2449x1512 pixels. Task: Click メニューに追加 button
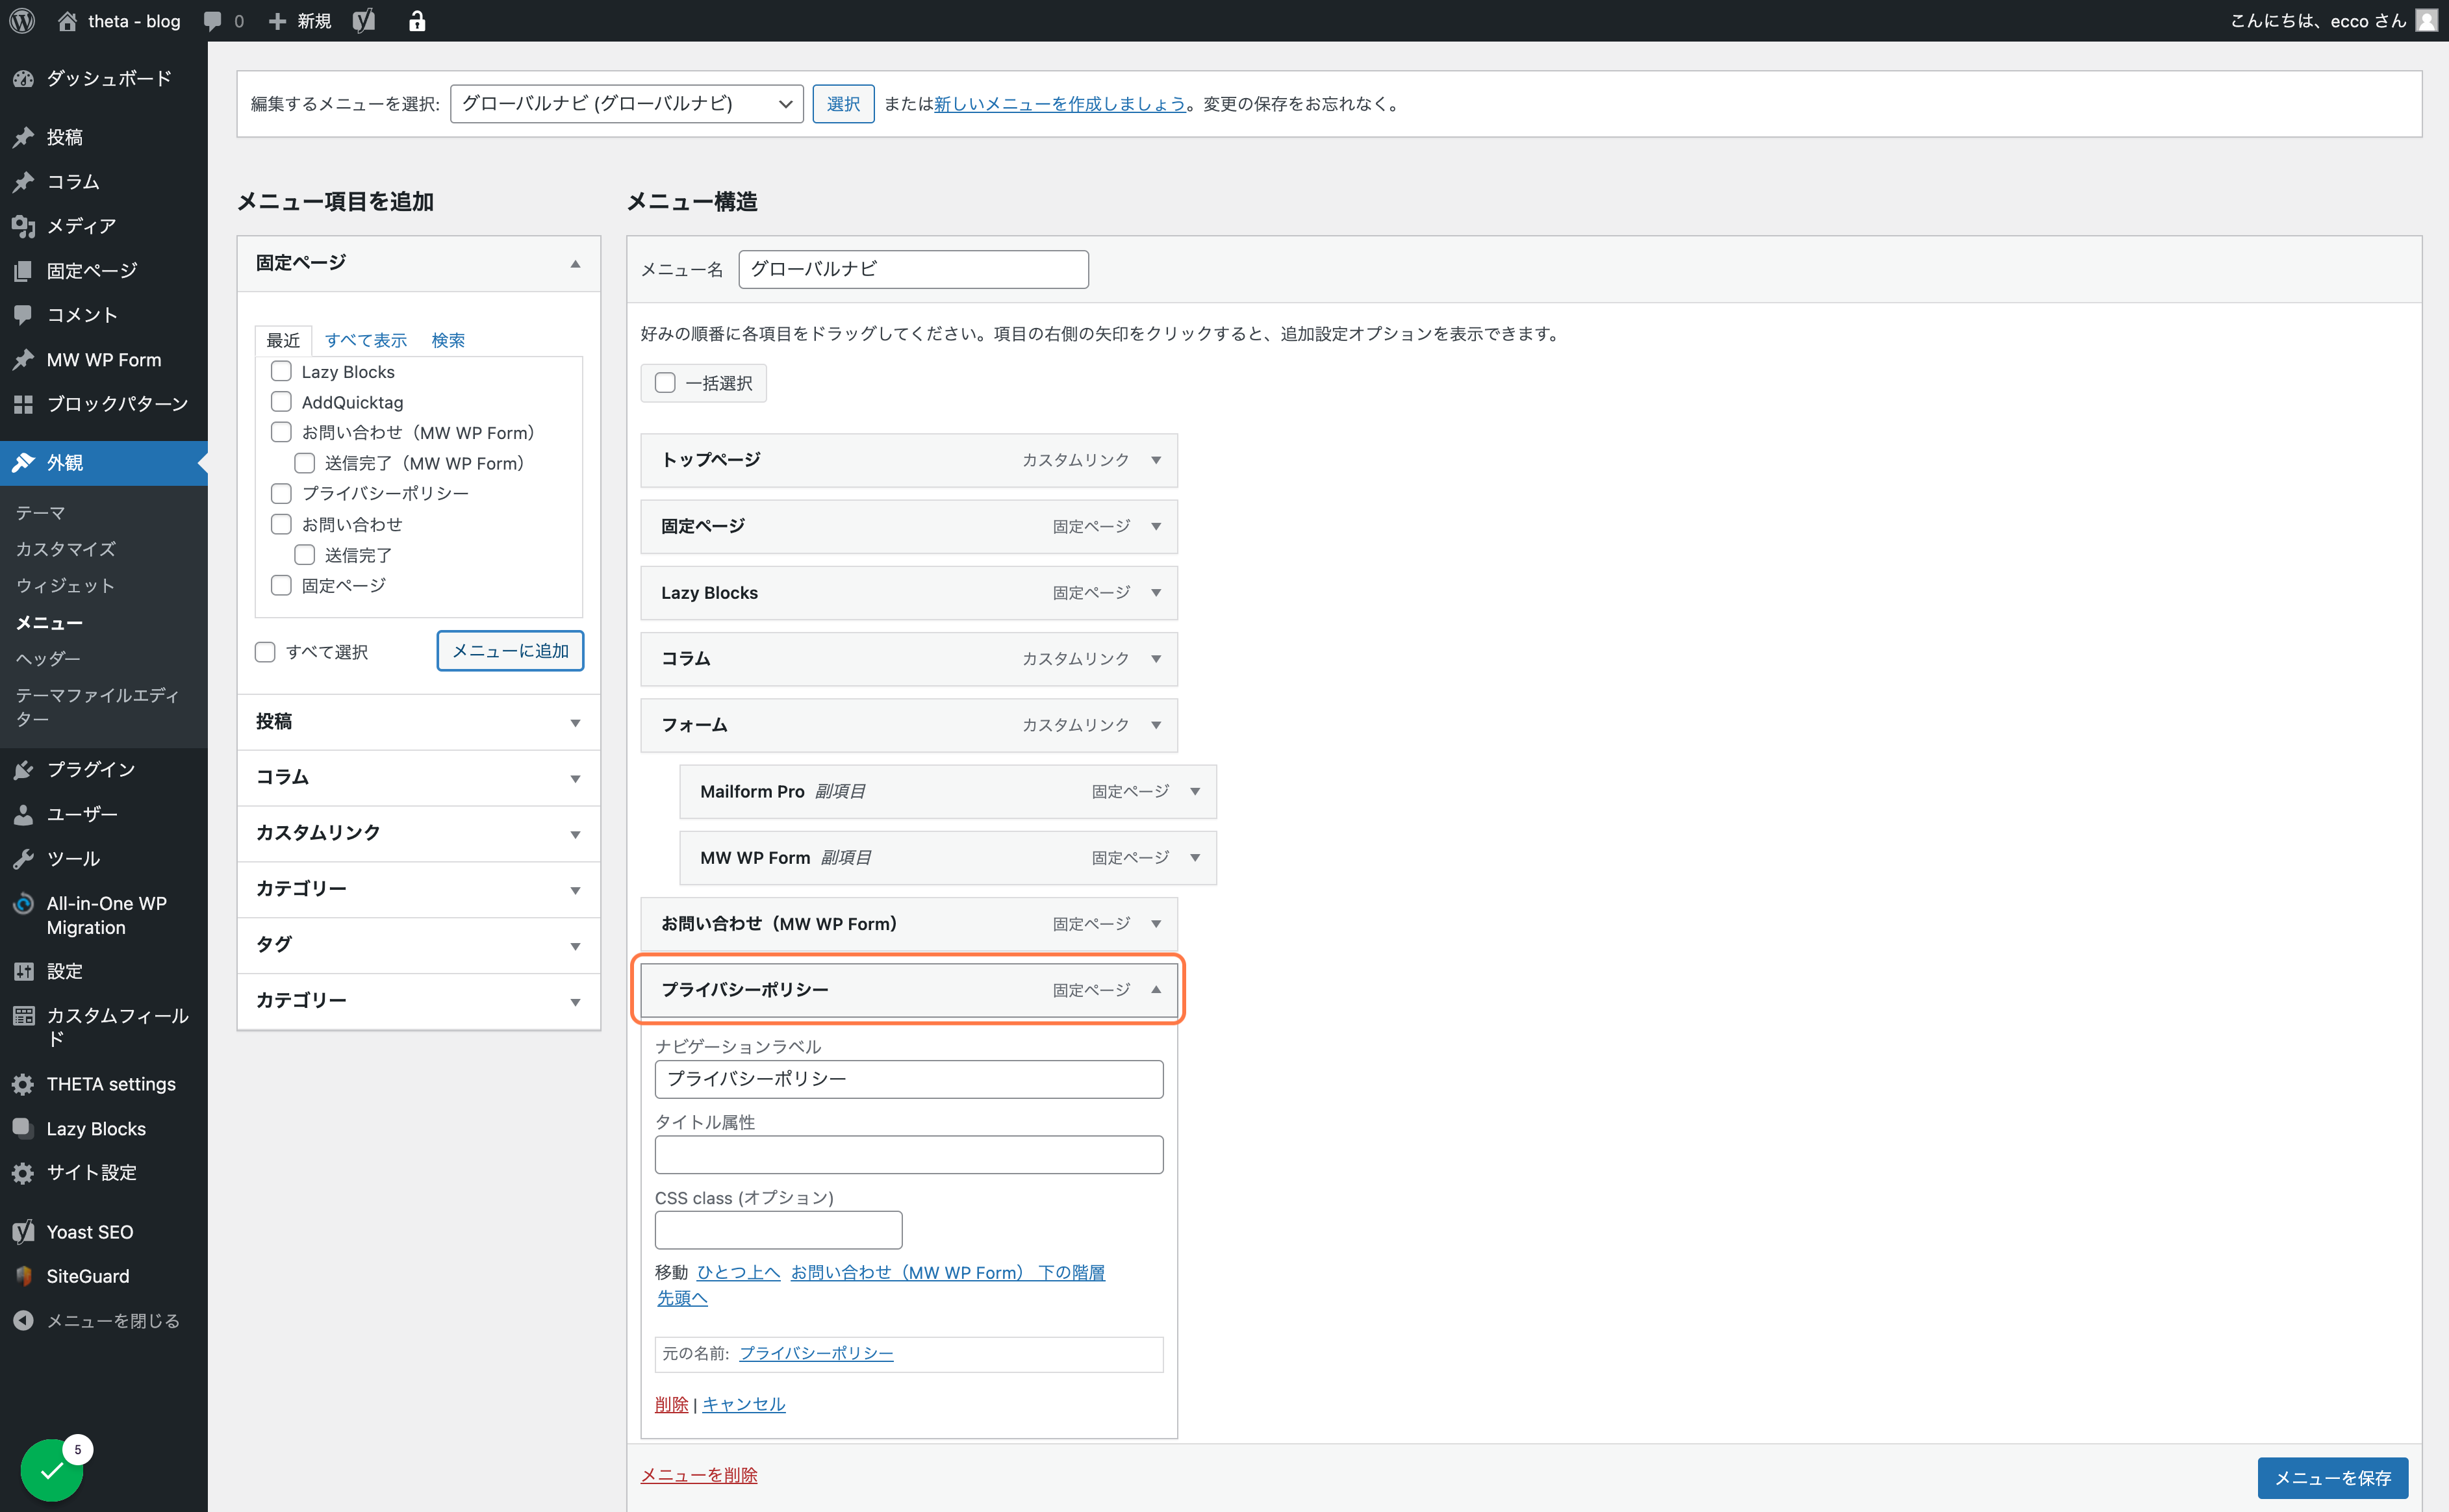510,651
